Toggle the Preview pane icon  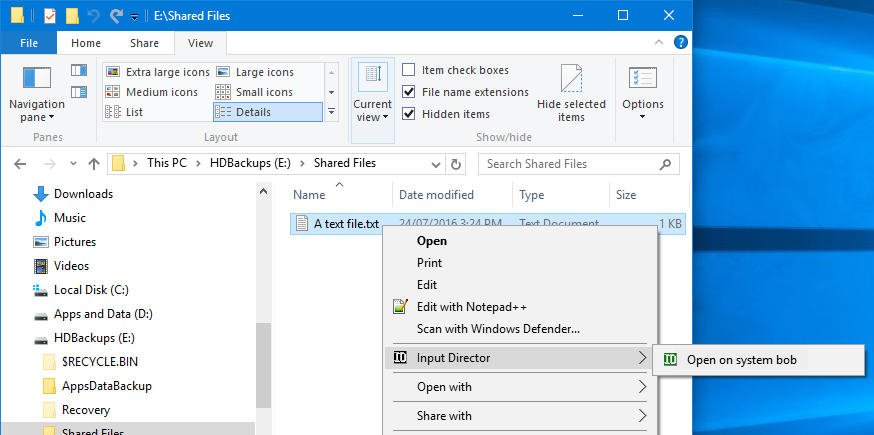[79, 70]
